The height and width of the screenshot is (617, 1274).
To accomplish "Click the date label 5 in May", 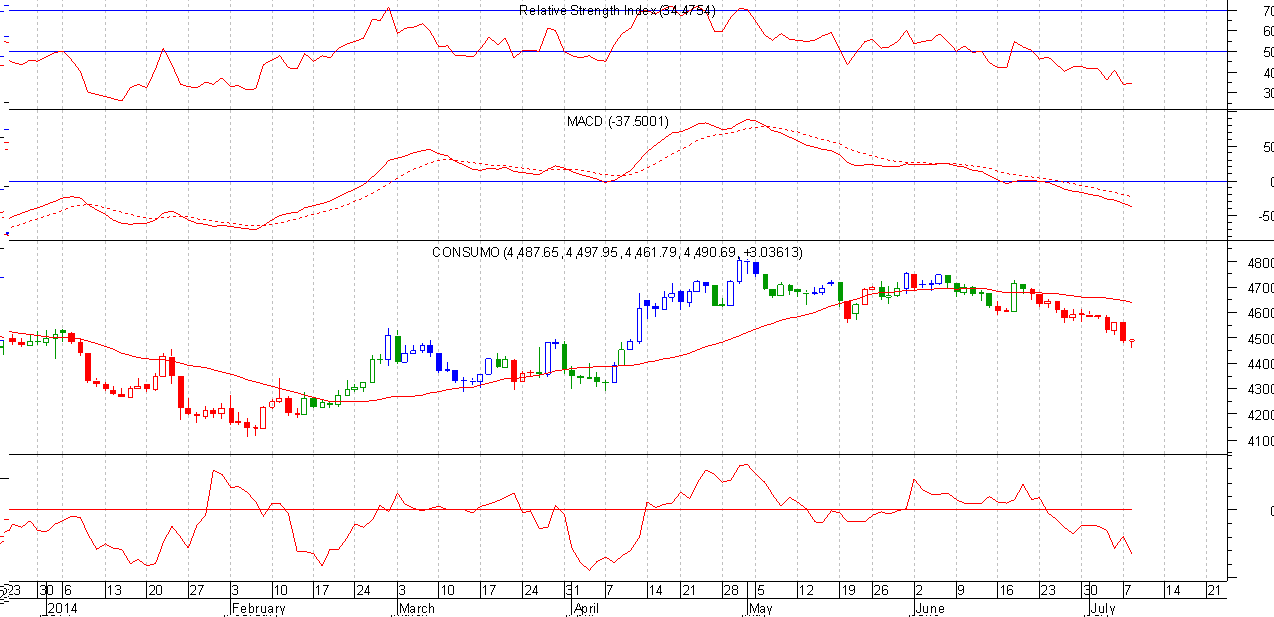I will click(x=759, y=590).
